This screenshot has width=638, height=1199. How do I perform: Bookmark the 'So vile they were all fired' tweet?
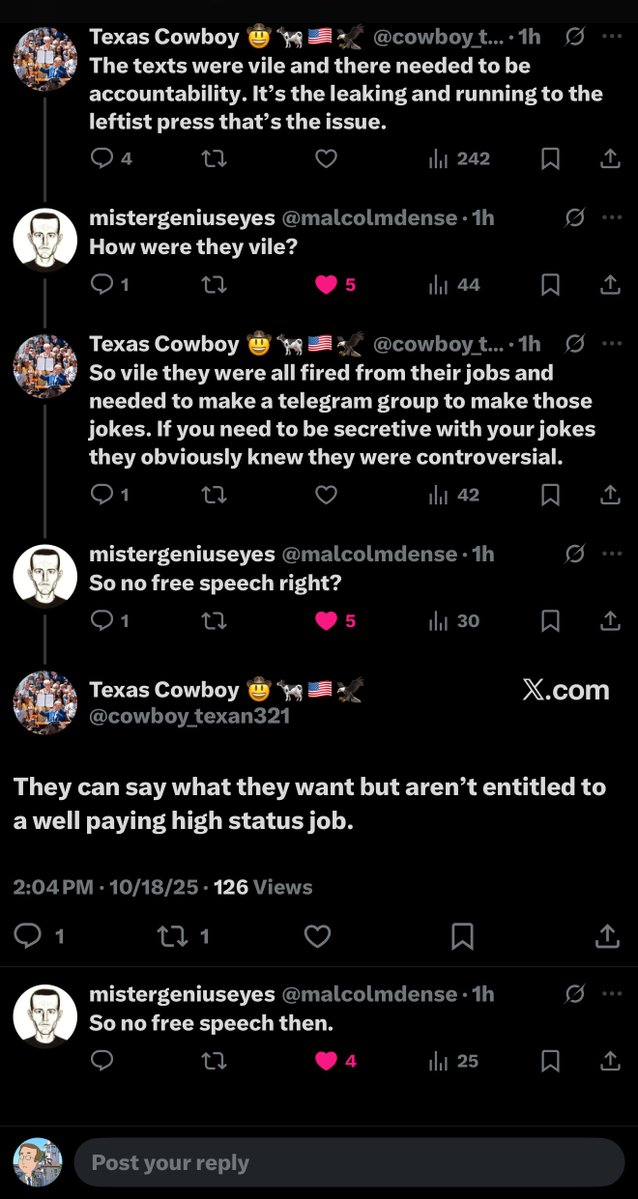[550, 495]
